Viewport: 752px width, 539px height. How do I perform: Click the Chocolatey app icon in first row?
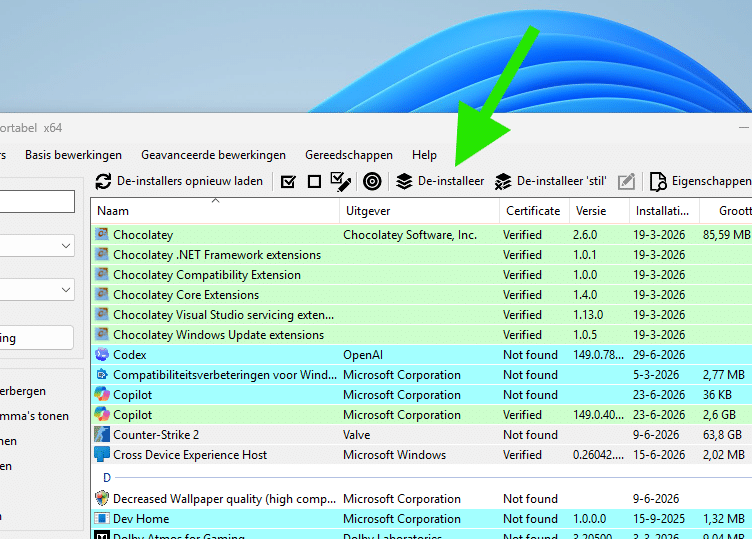pyautogui.click(x=102, y=234)
